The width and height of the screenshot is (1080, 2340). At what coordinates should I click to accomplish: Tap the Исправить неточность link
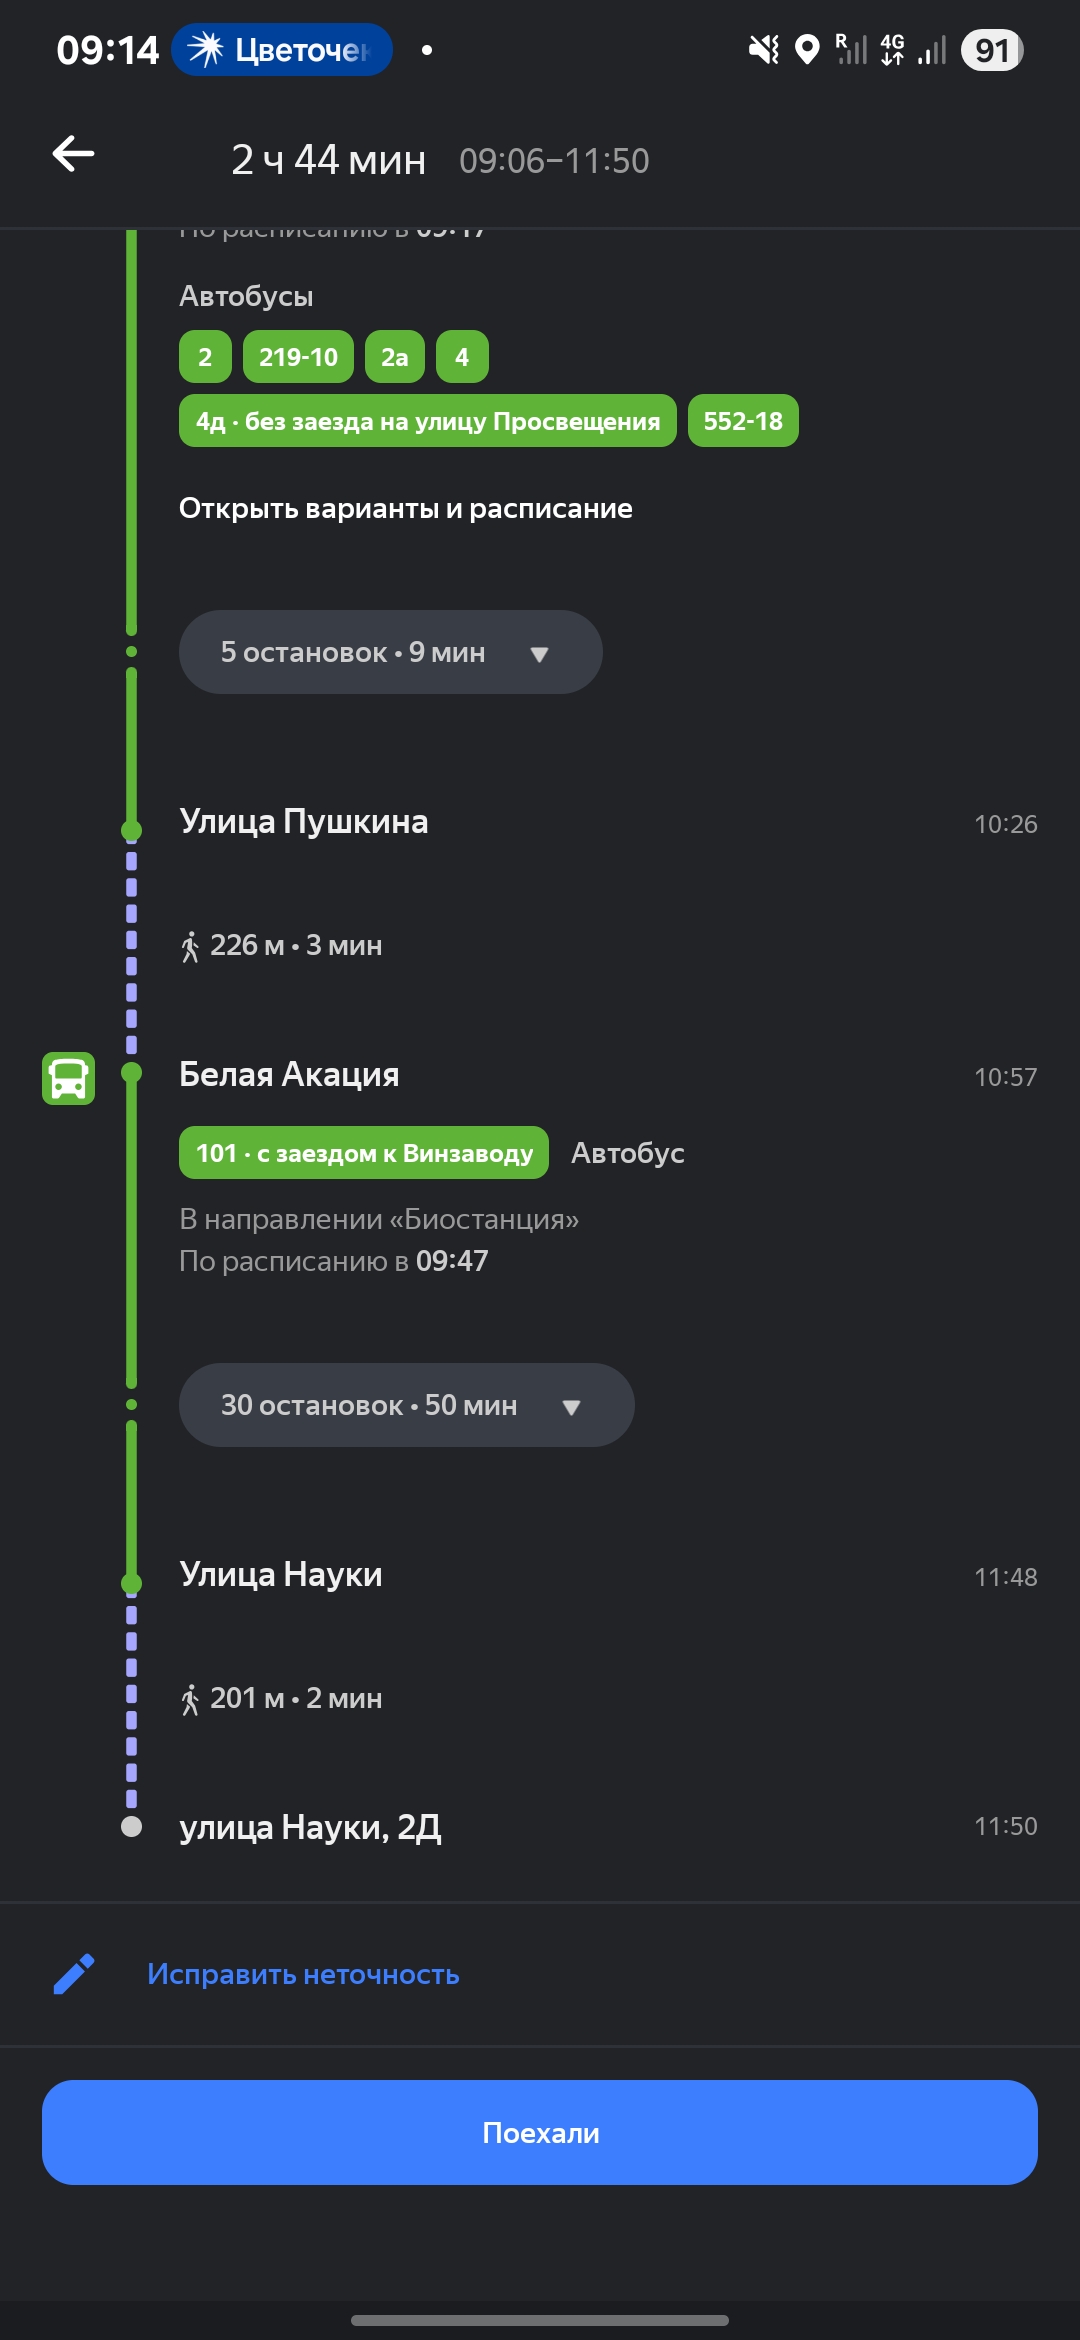[x=303, y=1974]
